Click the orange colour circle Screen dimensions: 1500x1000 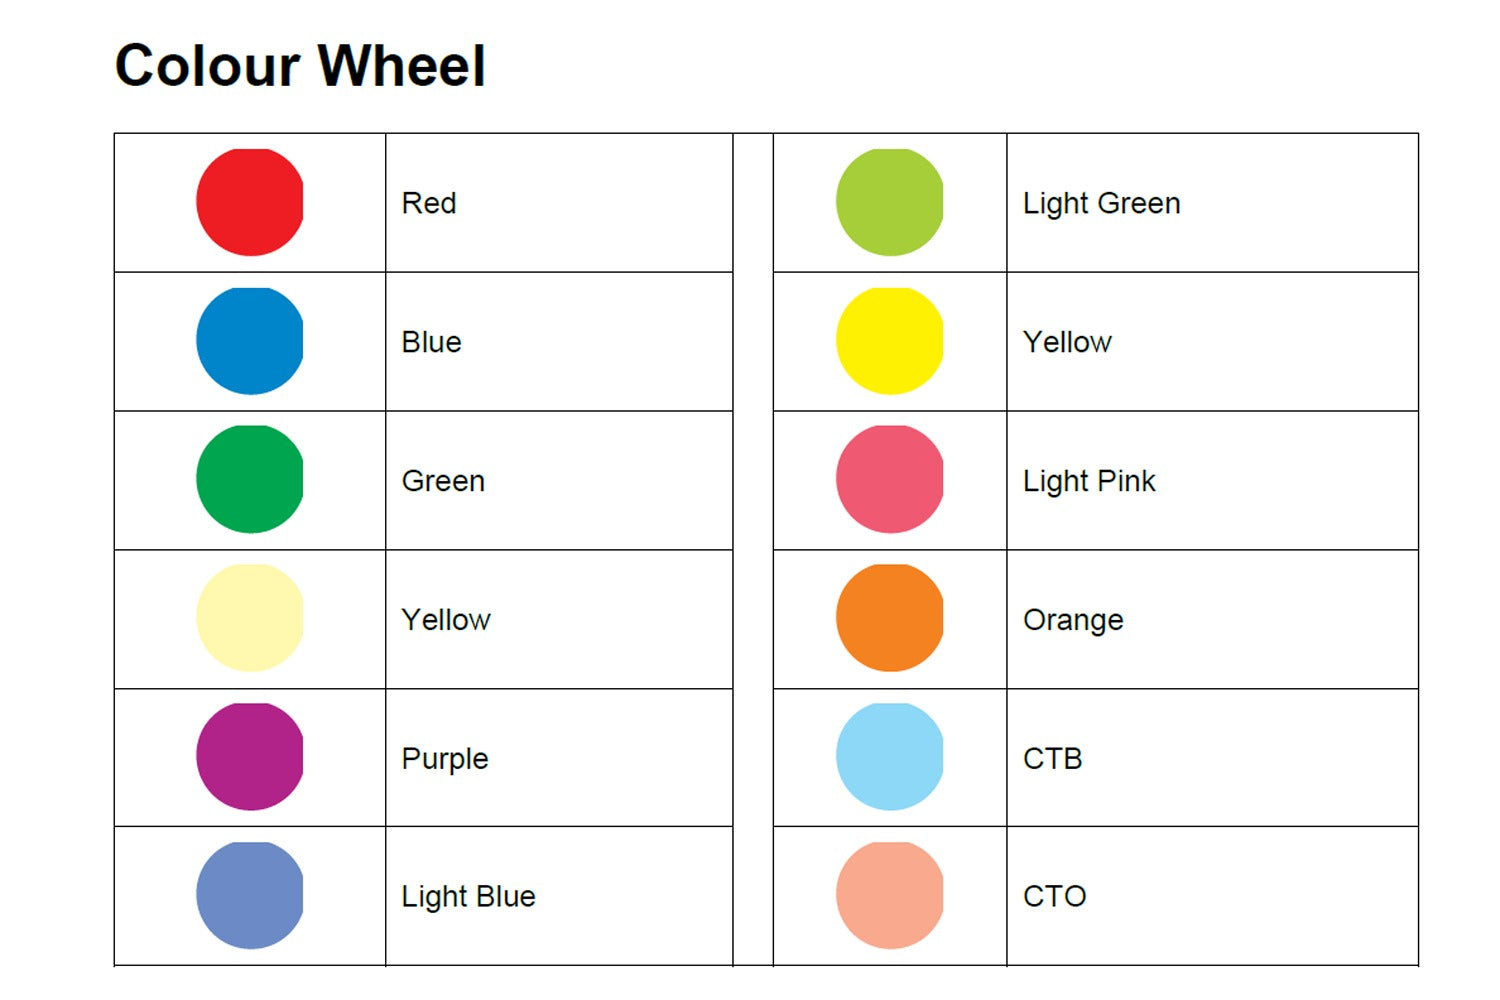889,618
